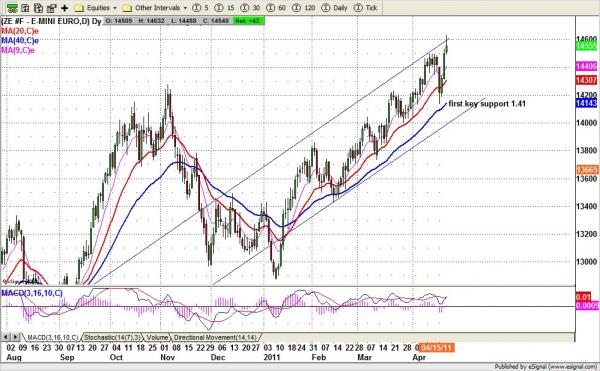The width and height of the screenshot is (600, 371).
Task: Click the Nov month label on time axis
Action: click(167, 357)
